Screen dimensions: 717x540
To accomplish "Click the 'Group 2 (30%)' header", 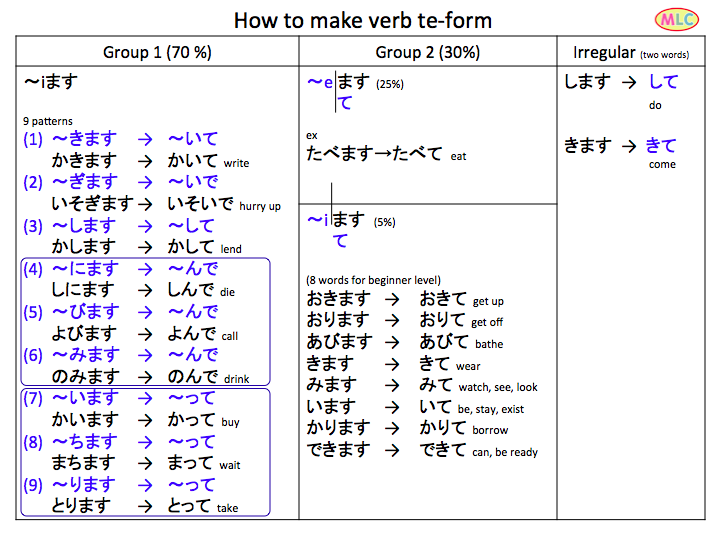I will (x=428, y=52).
